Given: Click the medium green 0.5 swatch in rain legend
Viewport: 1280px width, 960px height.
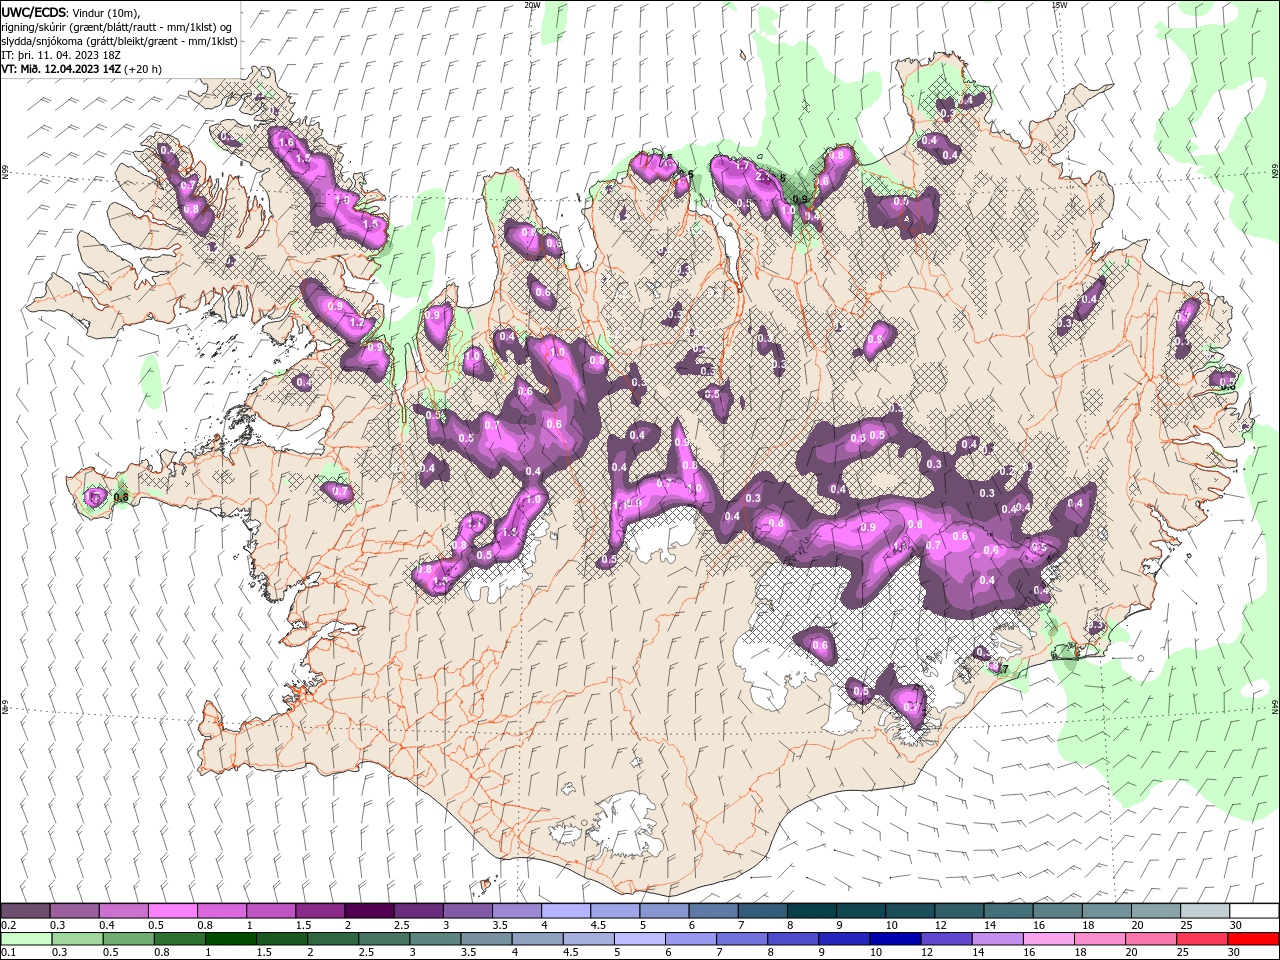Looking at the screenshot, I should [x=129, y=939].
